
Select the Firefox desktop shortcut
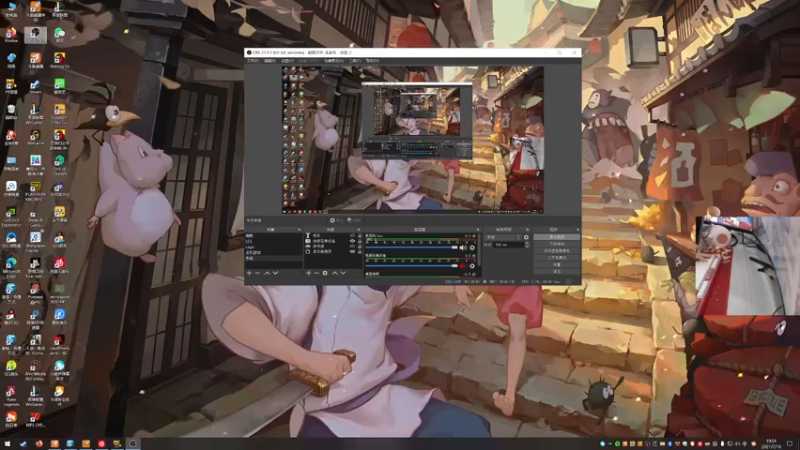tap(11, 35)
